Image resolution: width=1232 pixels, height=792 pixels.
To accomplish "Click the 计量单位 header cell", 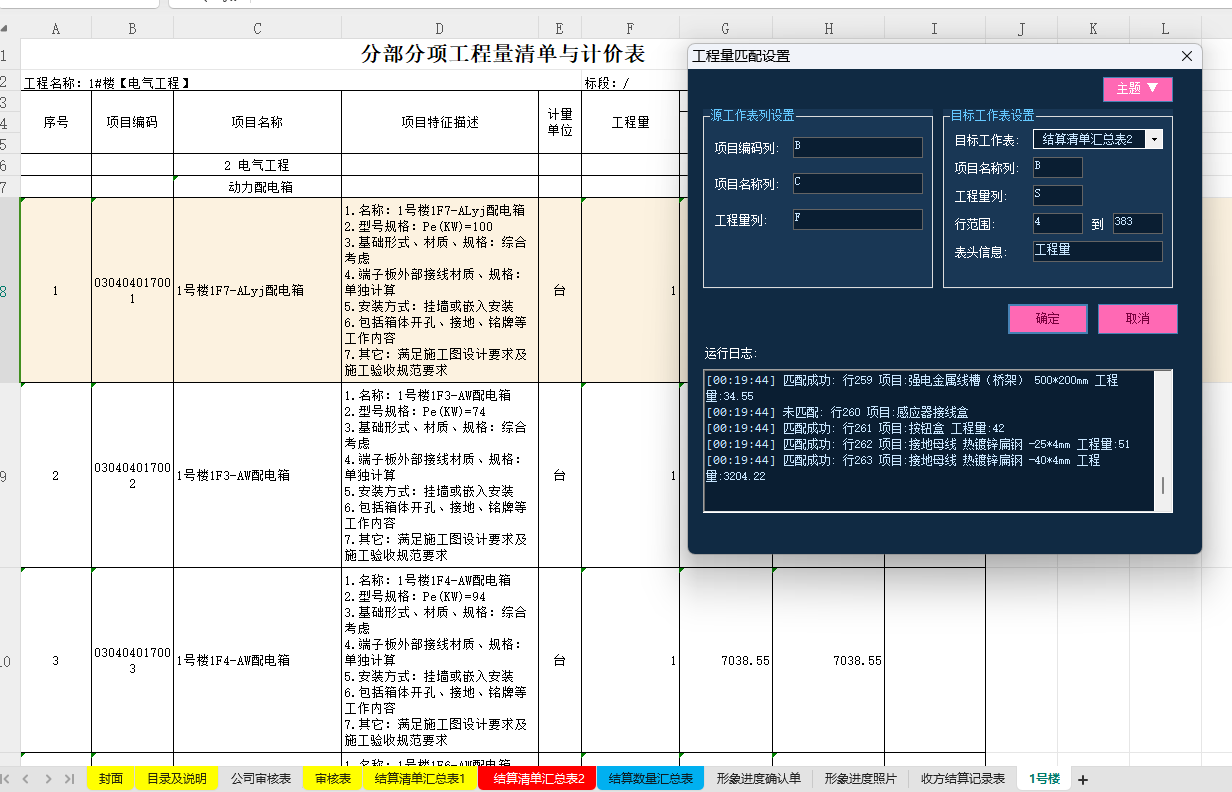I will click(x=560, y=122).
